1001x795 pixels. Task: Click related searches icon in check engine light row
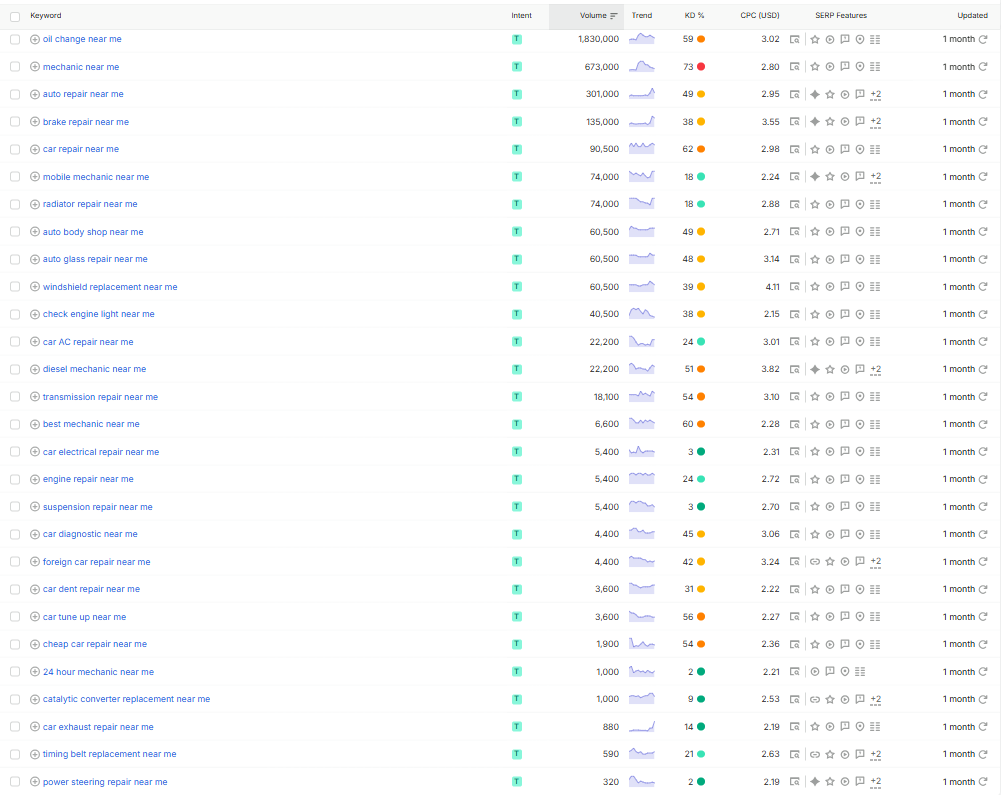click(x=875, y=314)
